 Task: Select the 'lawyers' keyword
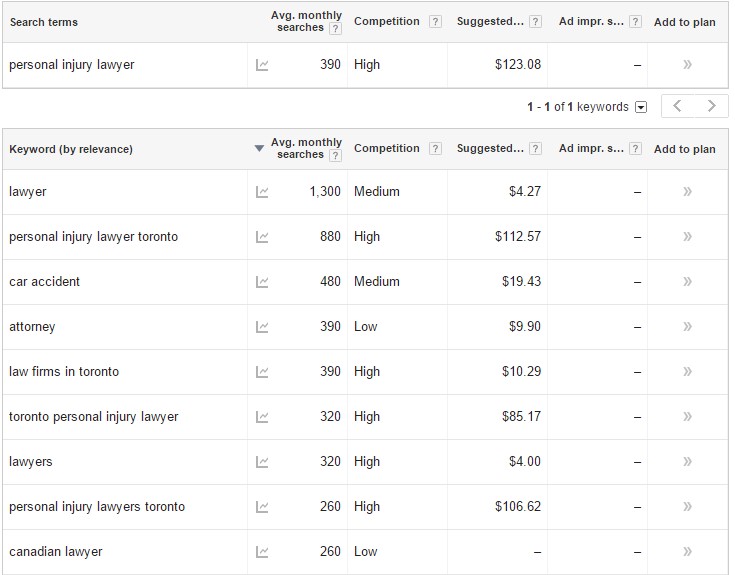coord(30,462)
